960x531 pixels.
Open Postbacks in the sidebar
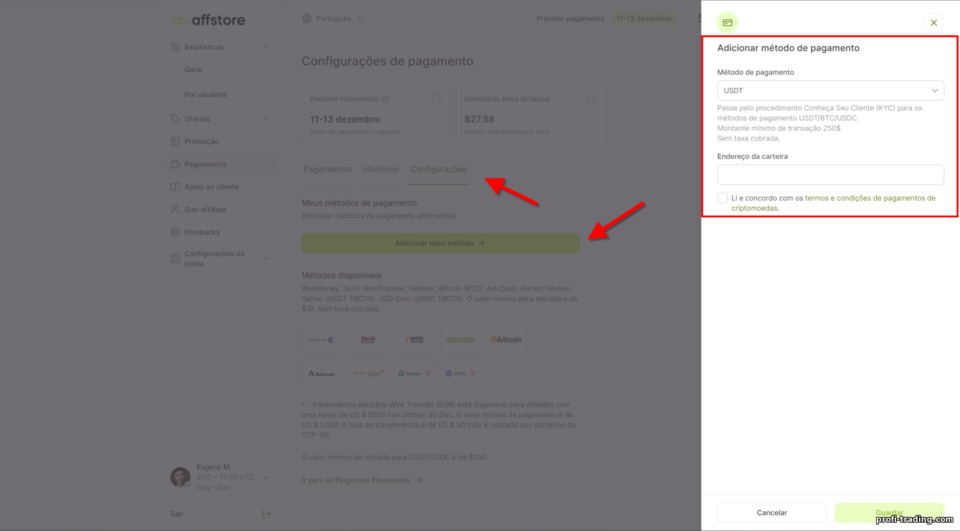202,232
